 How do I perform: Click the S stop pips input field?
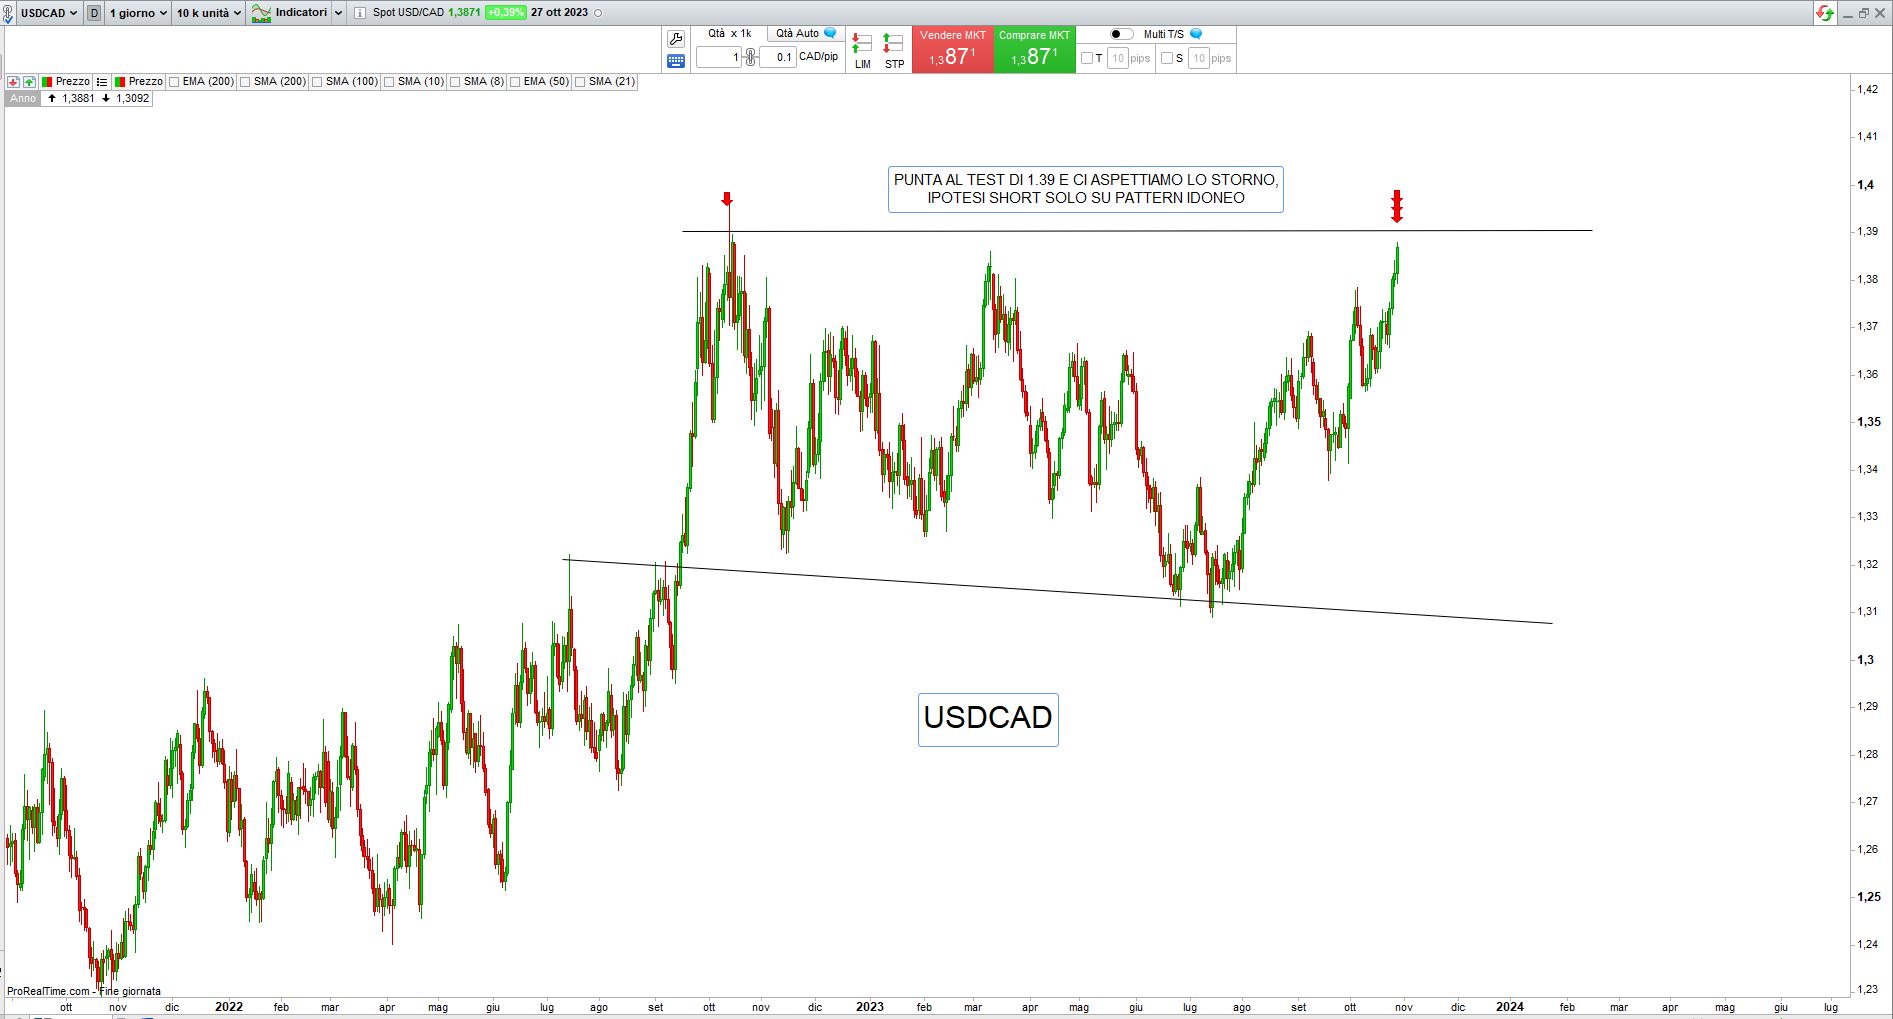(x=1199, y=58)
